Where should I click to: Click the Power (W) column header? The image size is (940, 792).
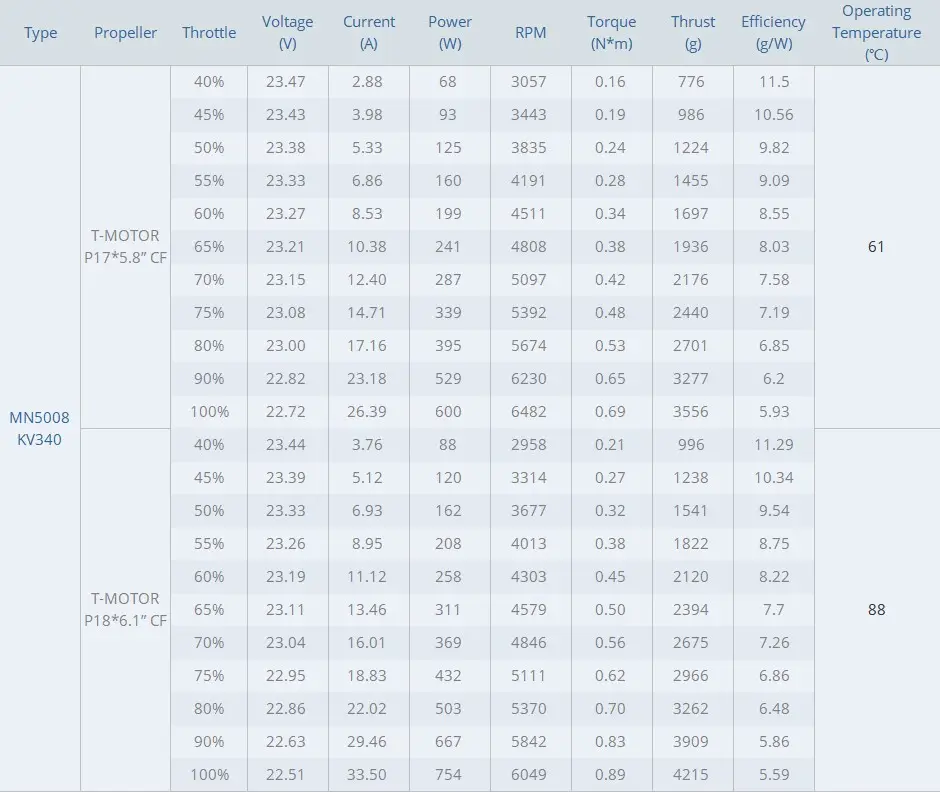pyautogui.click(x=449, y=33)
